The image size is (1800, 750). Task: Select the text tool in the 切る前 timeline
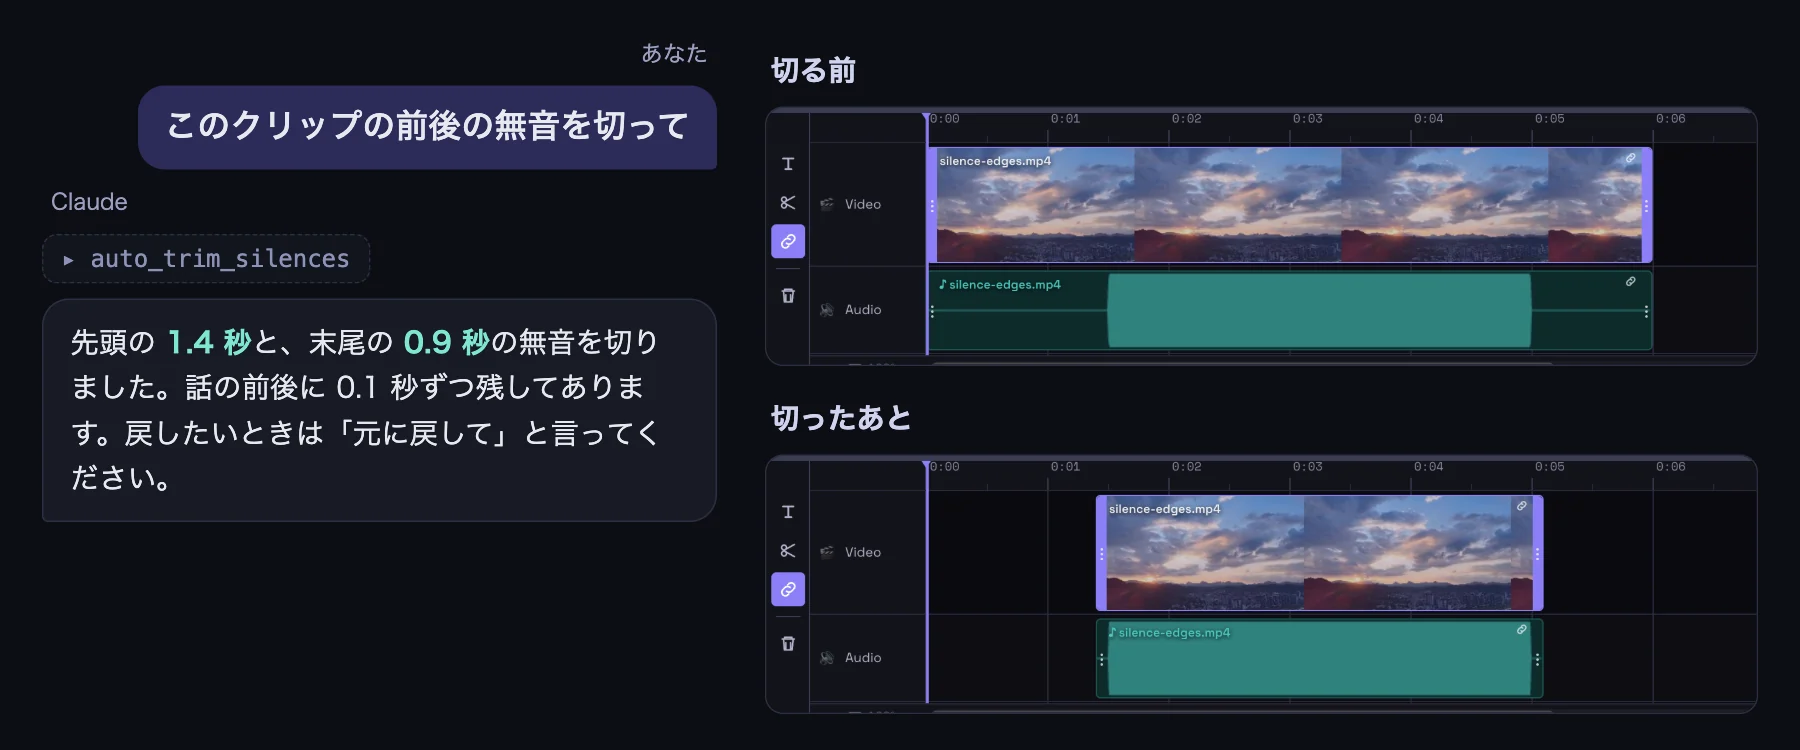point(788,164)
